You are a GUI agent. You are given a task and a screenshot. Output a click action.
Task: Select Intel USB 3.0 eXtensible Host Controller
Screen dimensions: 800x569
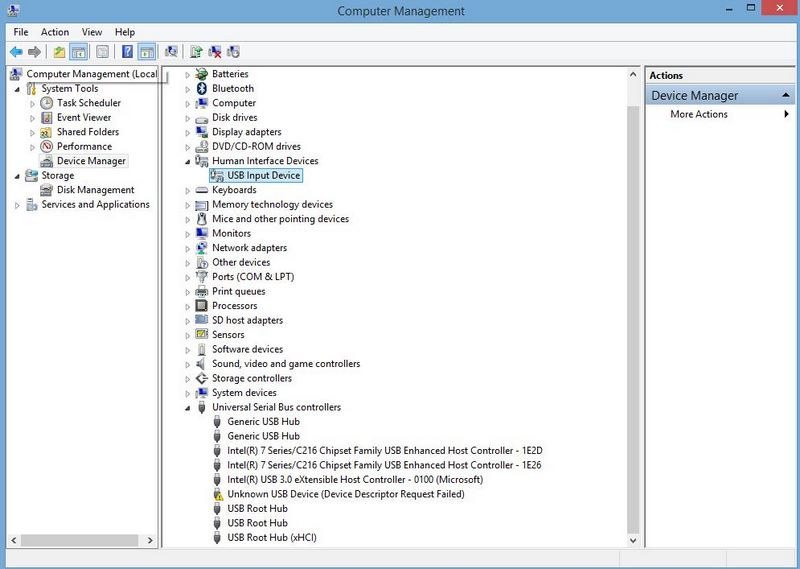click(355, 479)
